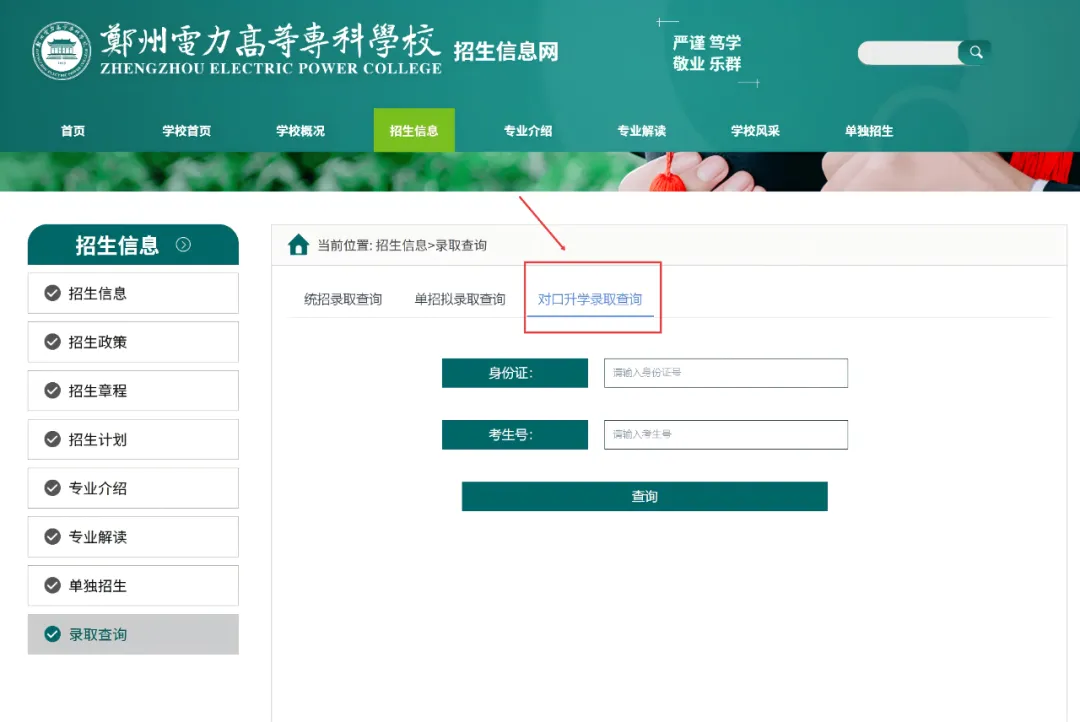Open 学校首页 in the top navigation

point(187,131)
